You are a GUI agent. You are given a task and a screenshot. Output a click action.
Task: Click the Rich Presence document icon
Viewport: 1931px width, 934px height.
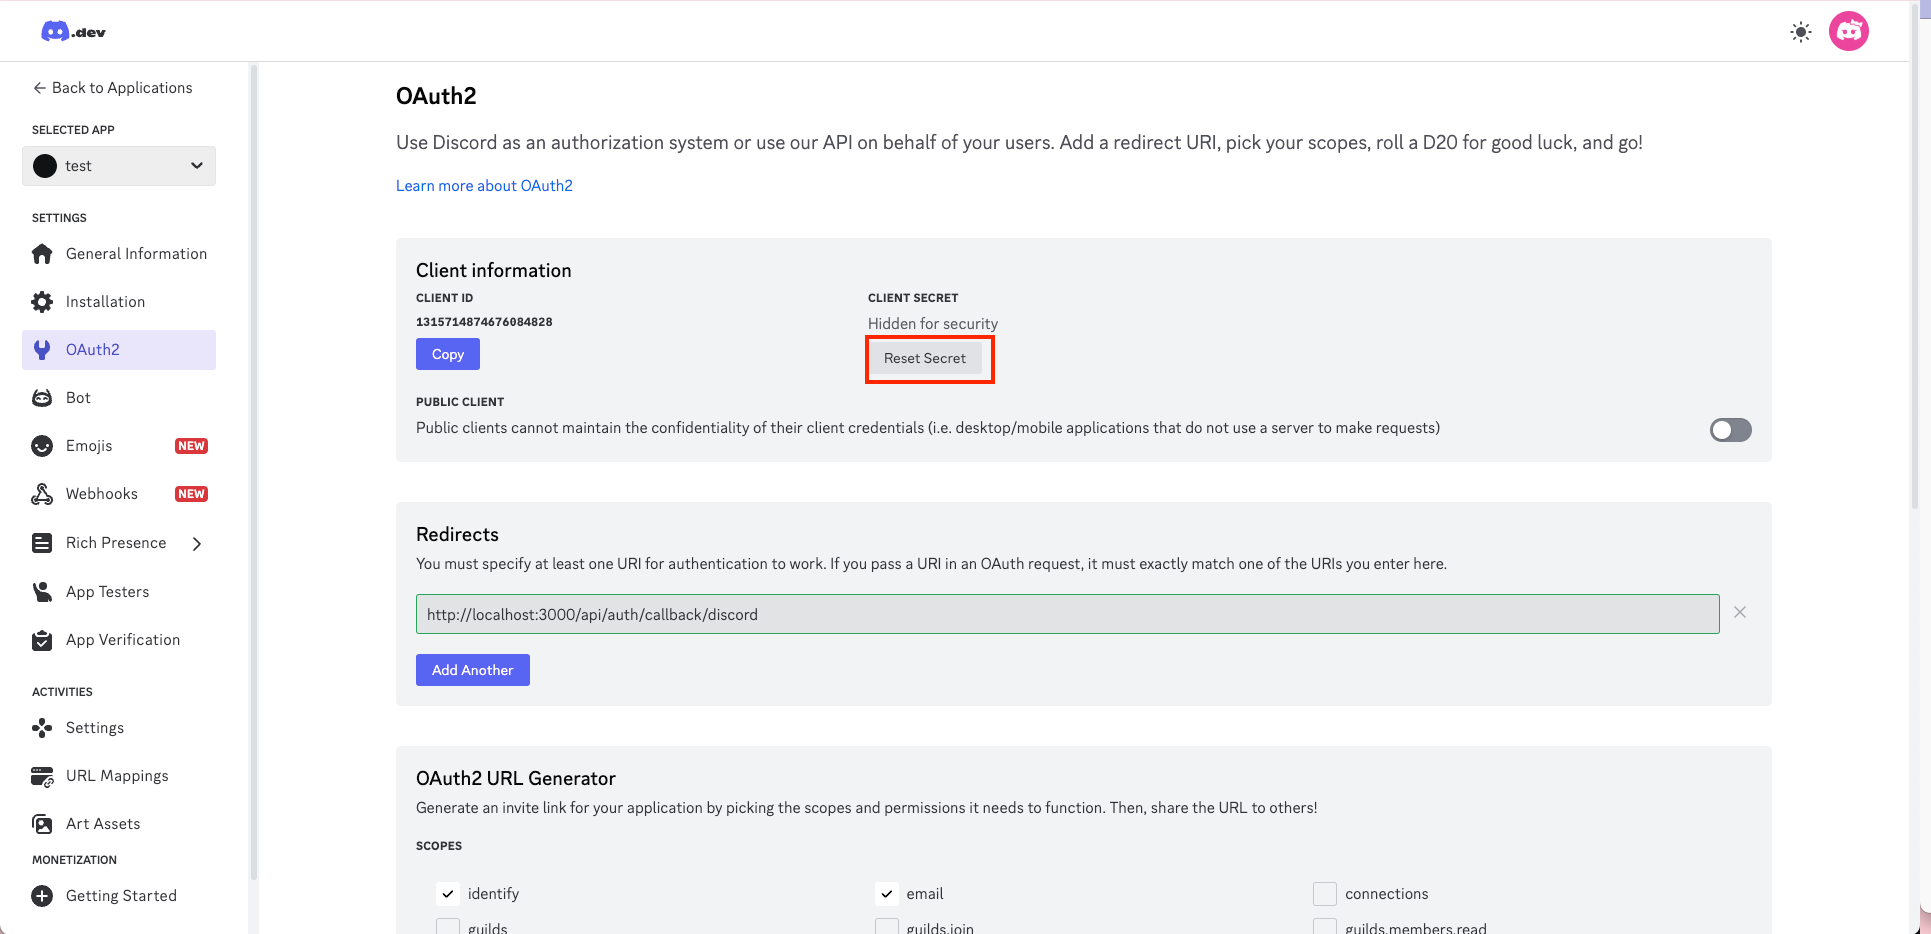click(42, 543)
